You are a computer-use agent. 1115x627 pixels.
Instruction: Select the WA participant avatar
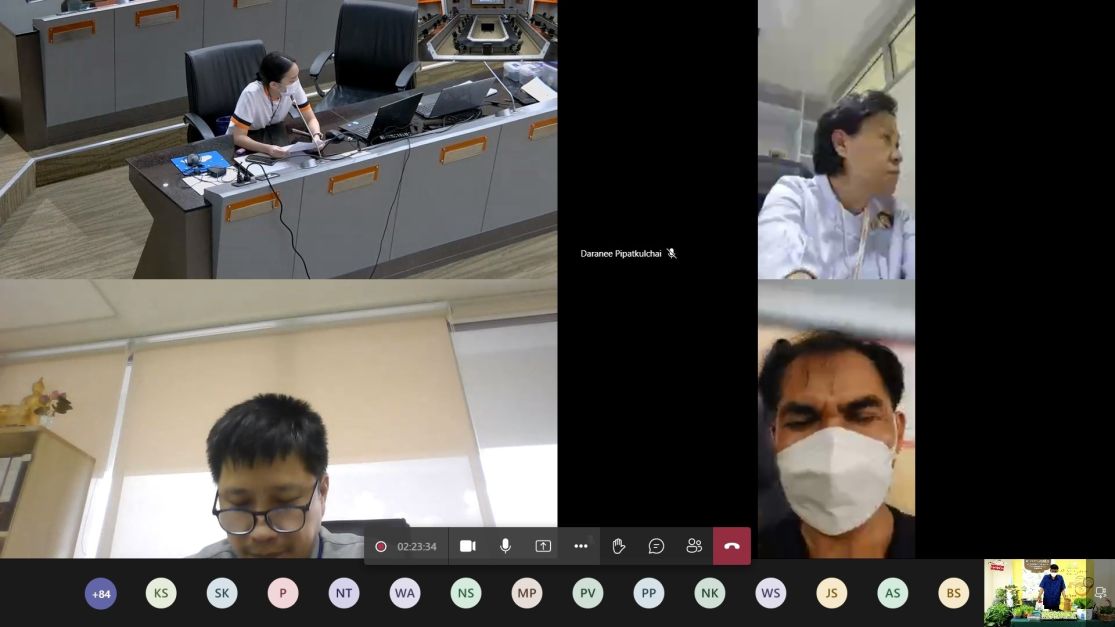click(x=405, y=594)
